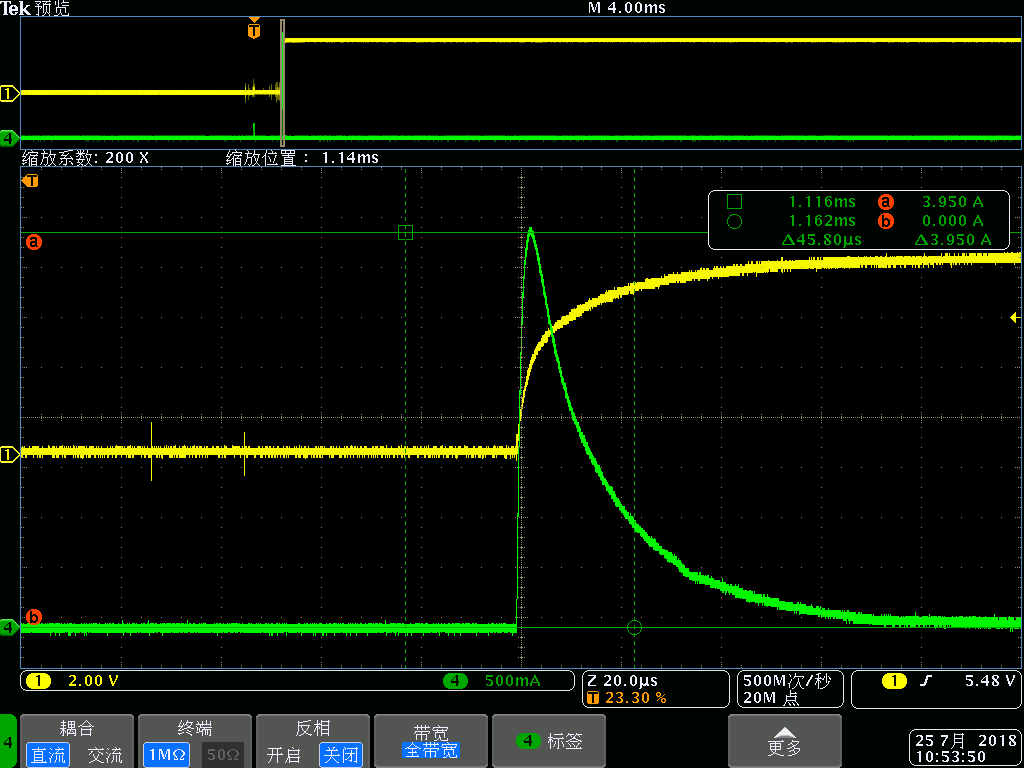Set termination to 50Ω

(223, 755)
